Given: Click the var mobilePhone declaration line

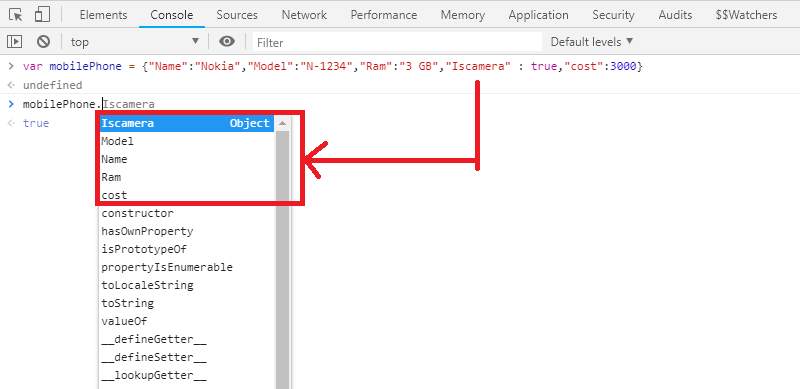Looking at the screenshot, I should (333, 66).
